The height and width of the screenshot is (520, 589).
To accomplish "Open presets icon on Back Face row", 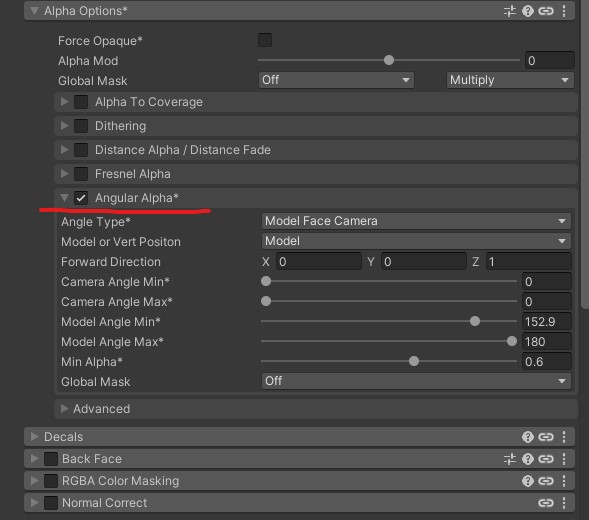I will pyautogui.click(x=510, y=459).
